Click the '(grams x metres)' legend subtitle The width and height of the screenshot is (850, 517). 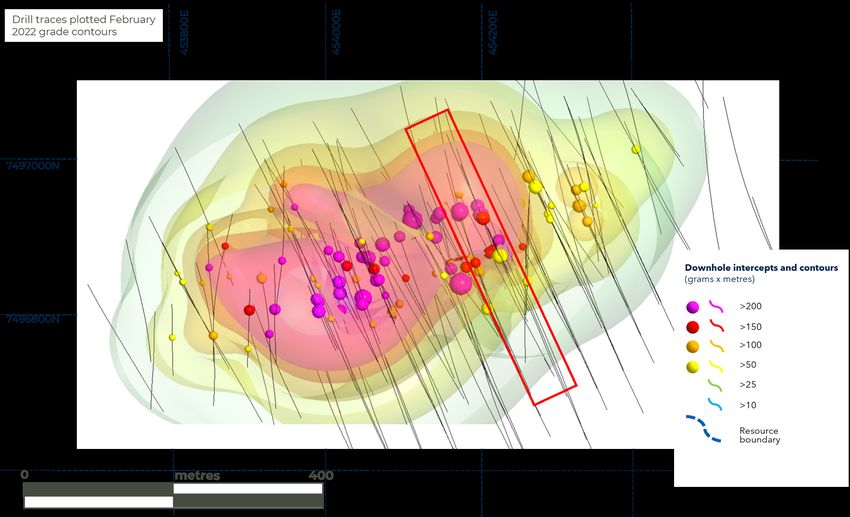719,279
